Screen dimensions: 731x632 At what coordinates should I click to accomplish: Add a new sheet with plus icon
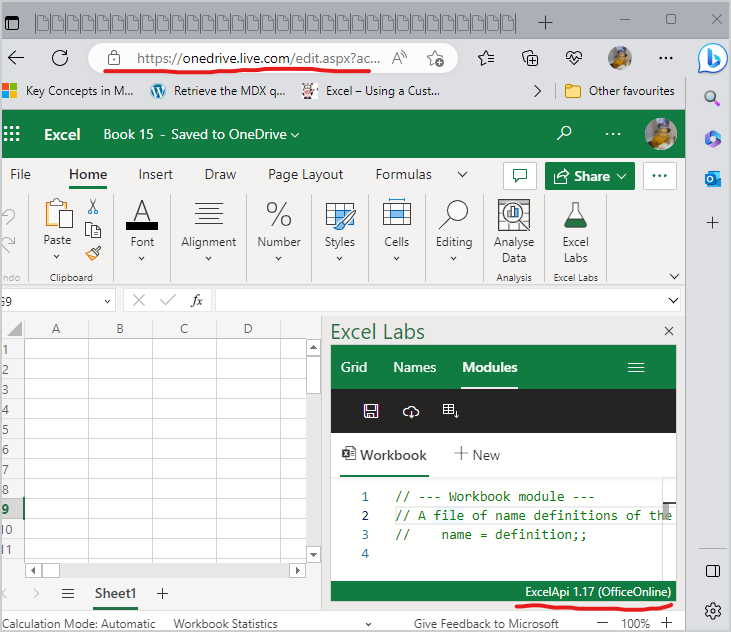tap(162, 593)
